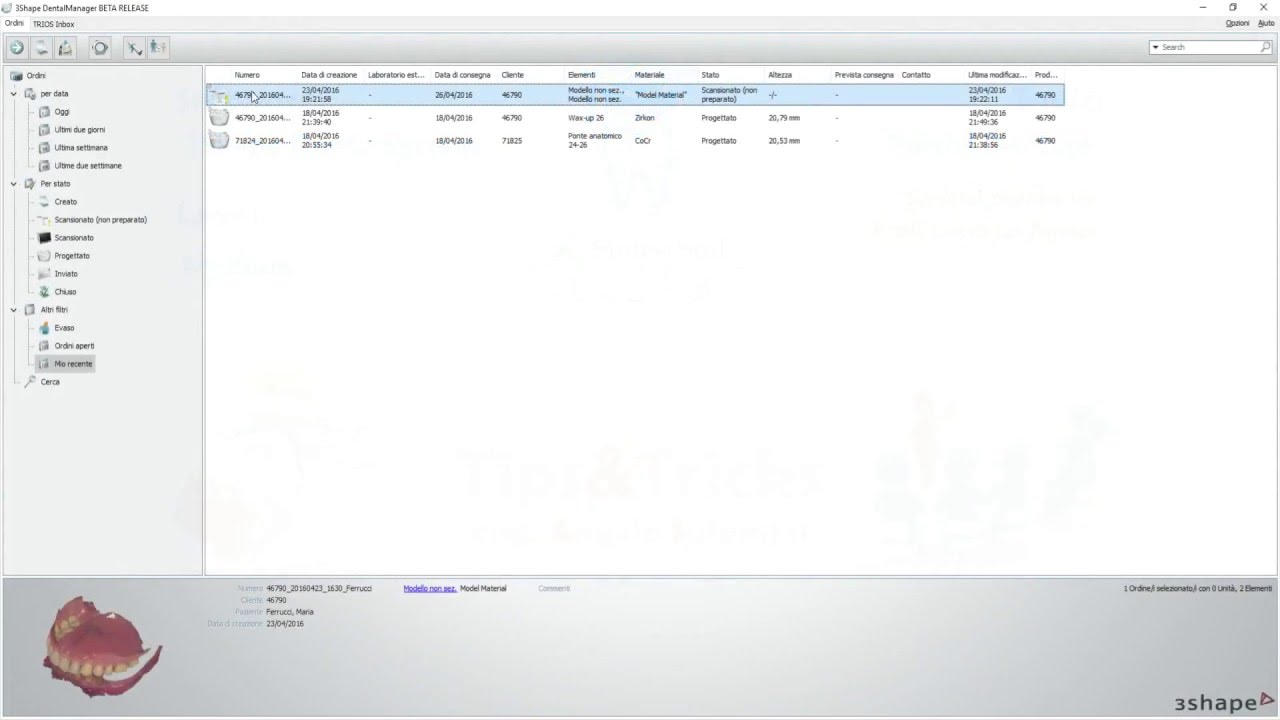Switch to the TRIOS Inbox tab
1280x720 pixels.
coord(54,23)
